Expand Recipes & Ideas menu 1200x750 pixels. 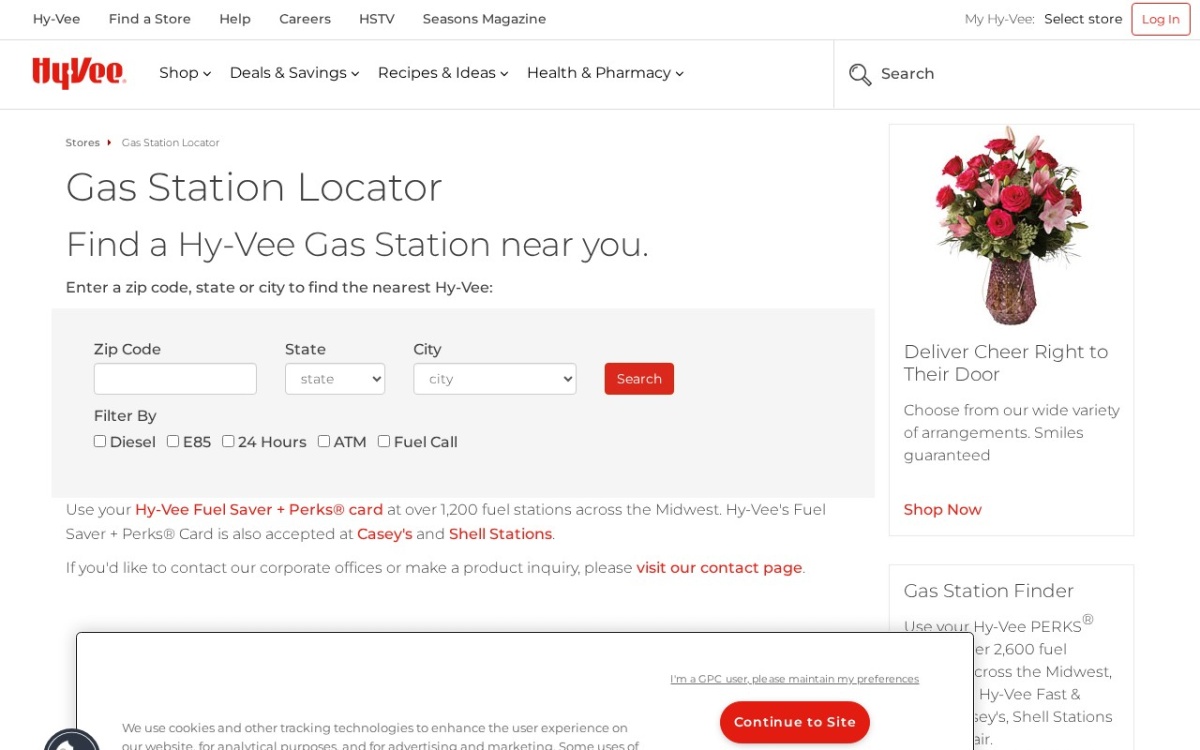pyautogui.click(x=443, y=73)
